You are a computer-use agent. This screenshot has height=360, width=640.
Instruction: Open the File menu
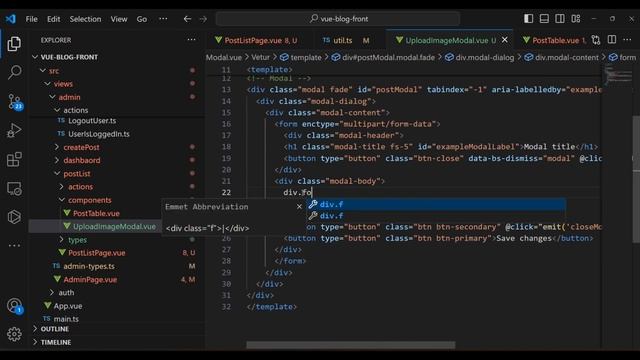point(31,19)
